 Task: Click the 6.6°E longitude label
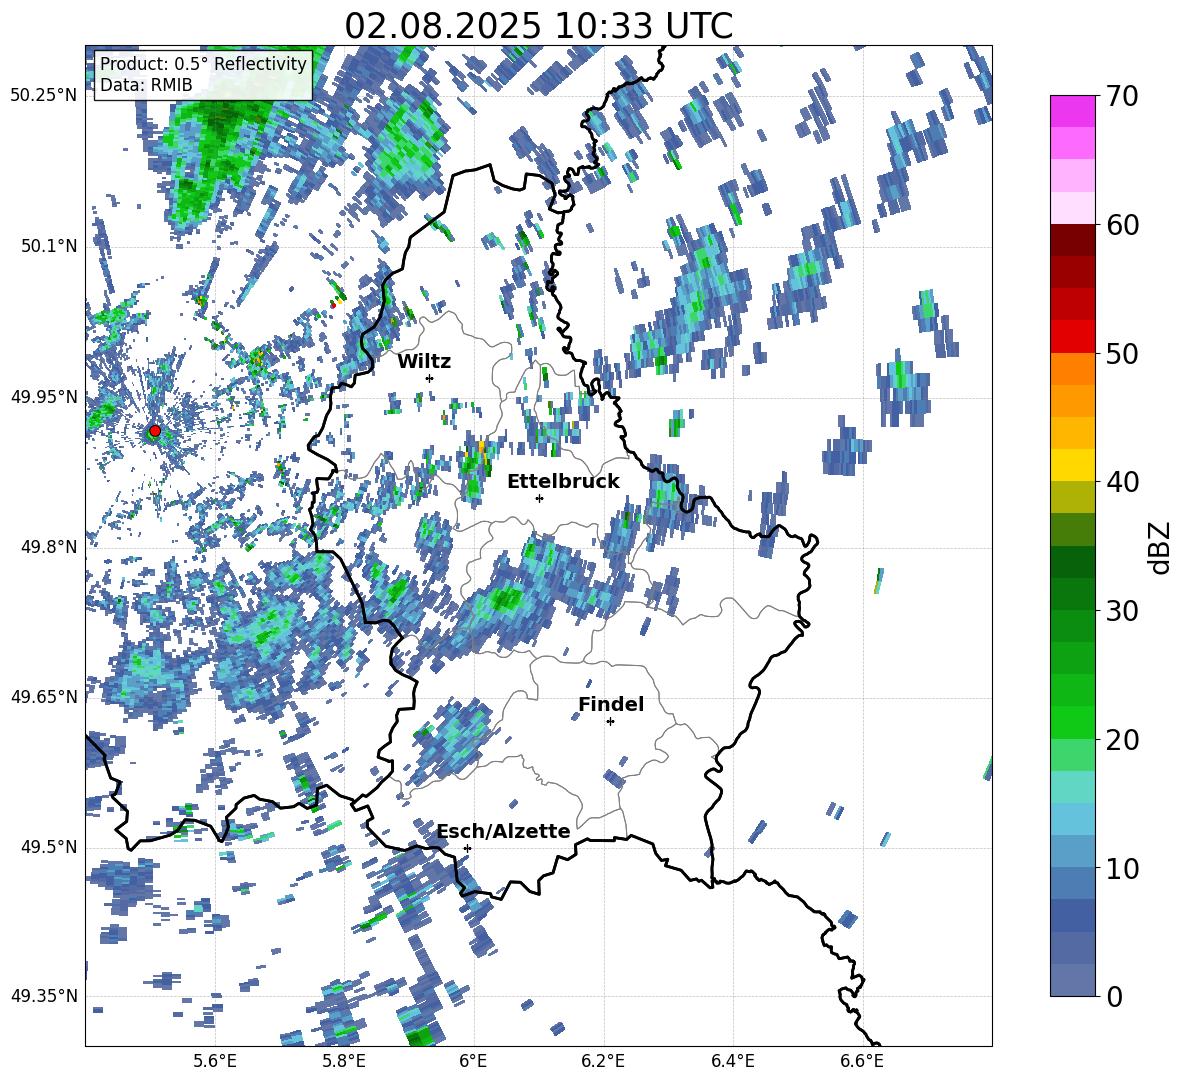pyautogui.click(x=862, y=1061)
